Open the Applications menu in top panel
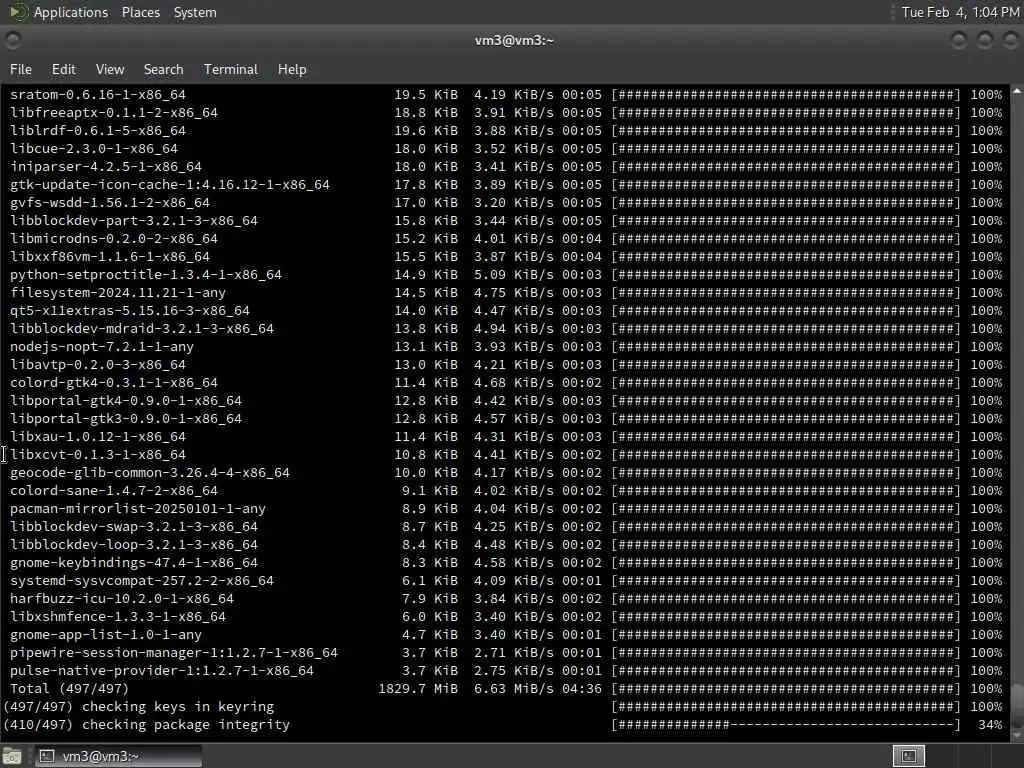 (x=71, y=12)
